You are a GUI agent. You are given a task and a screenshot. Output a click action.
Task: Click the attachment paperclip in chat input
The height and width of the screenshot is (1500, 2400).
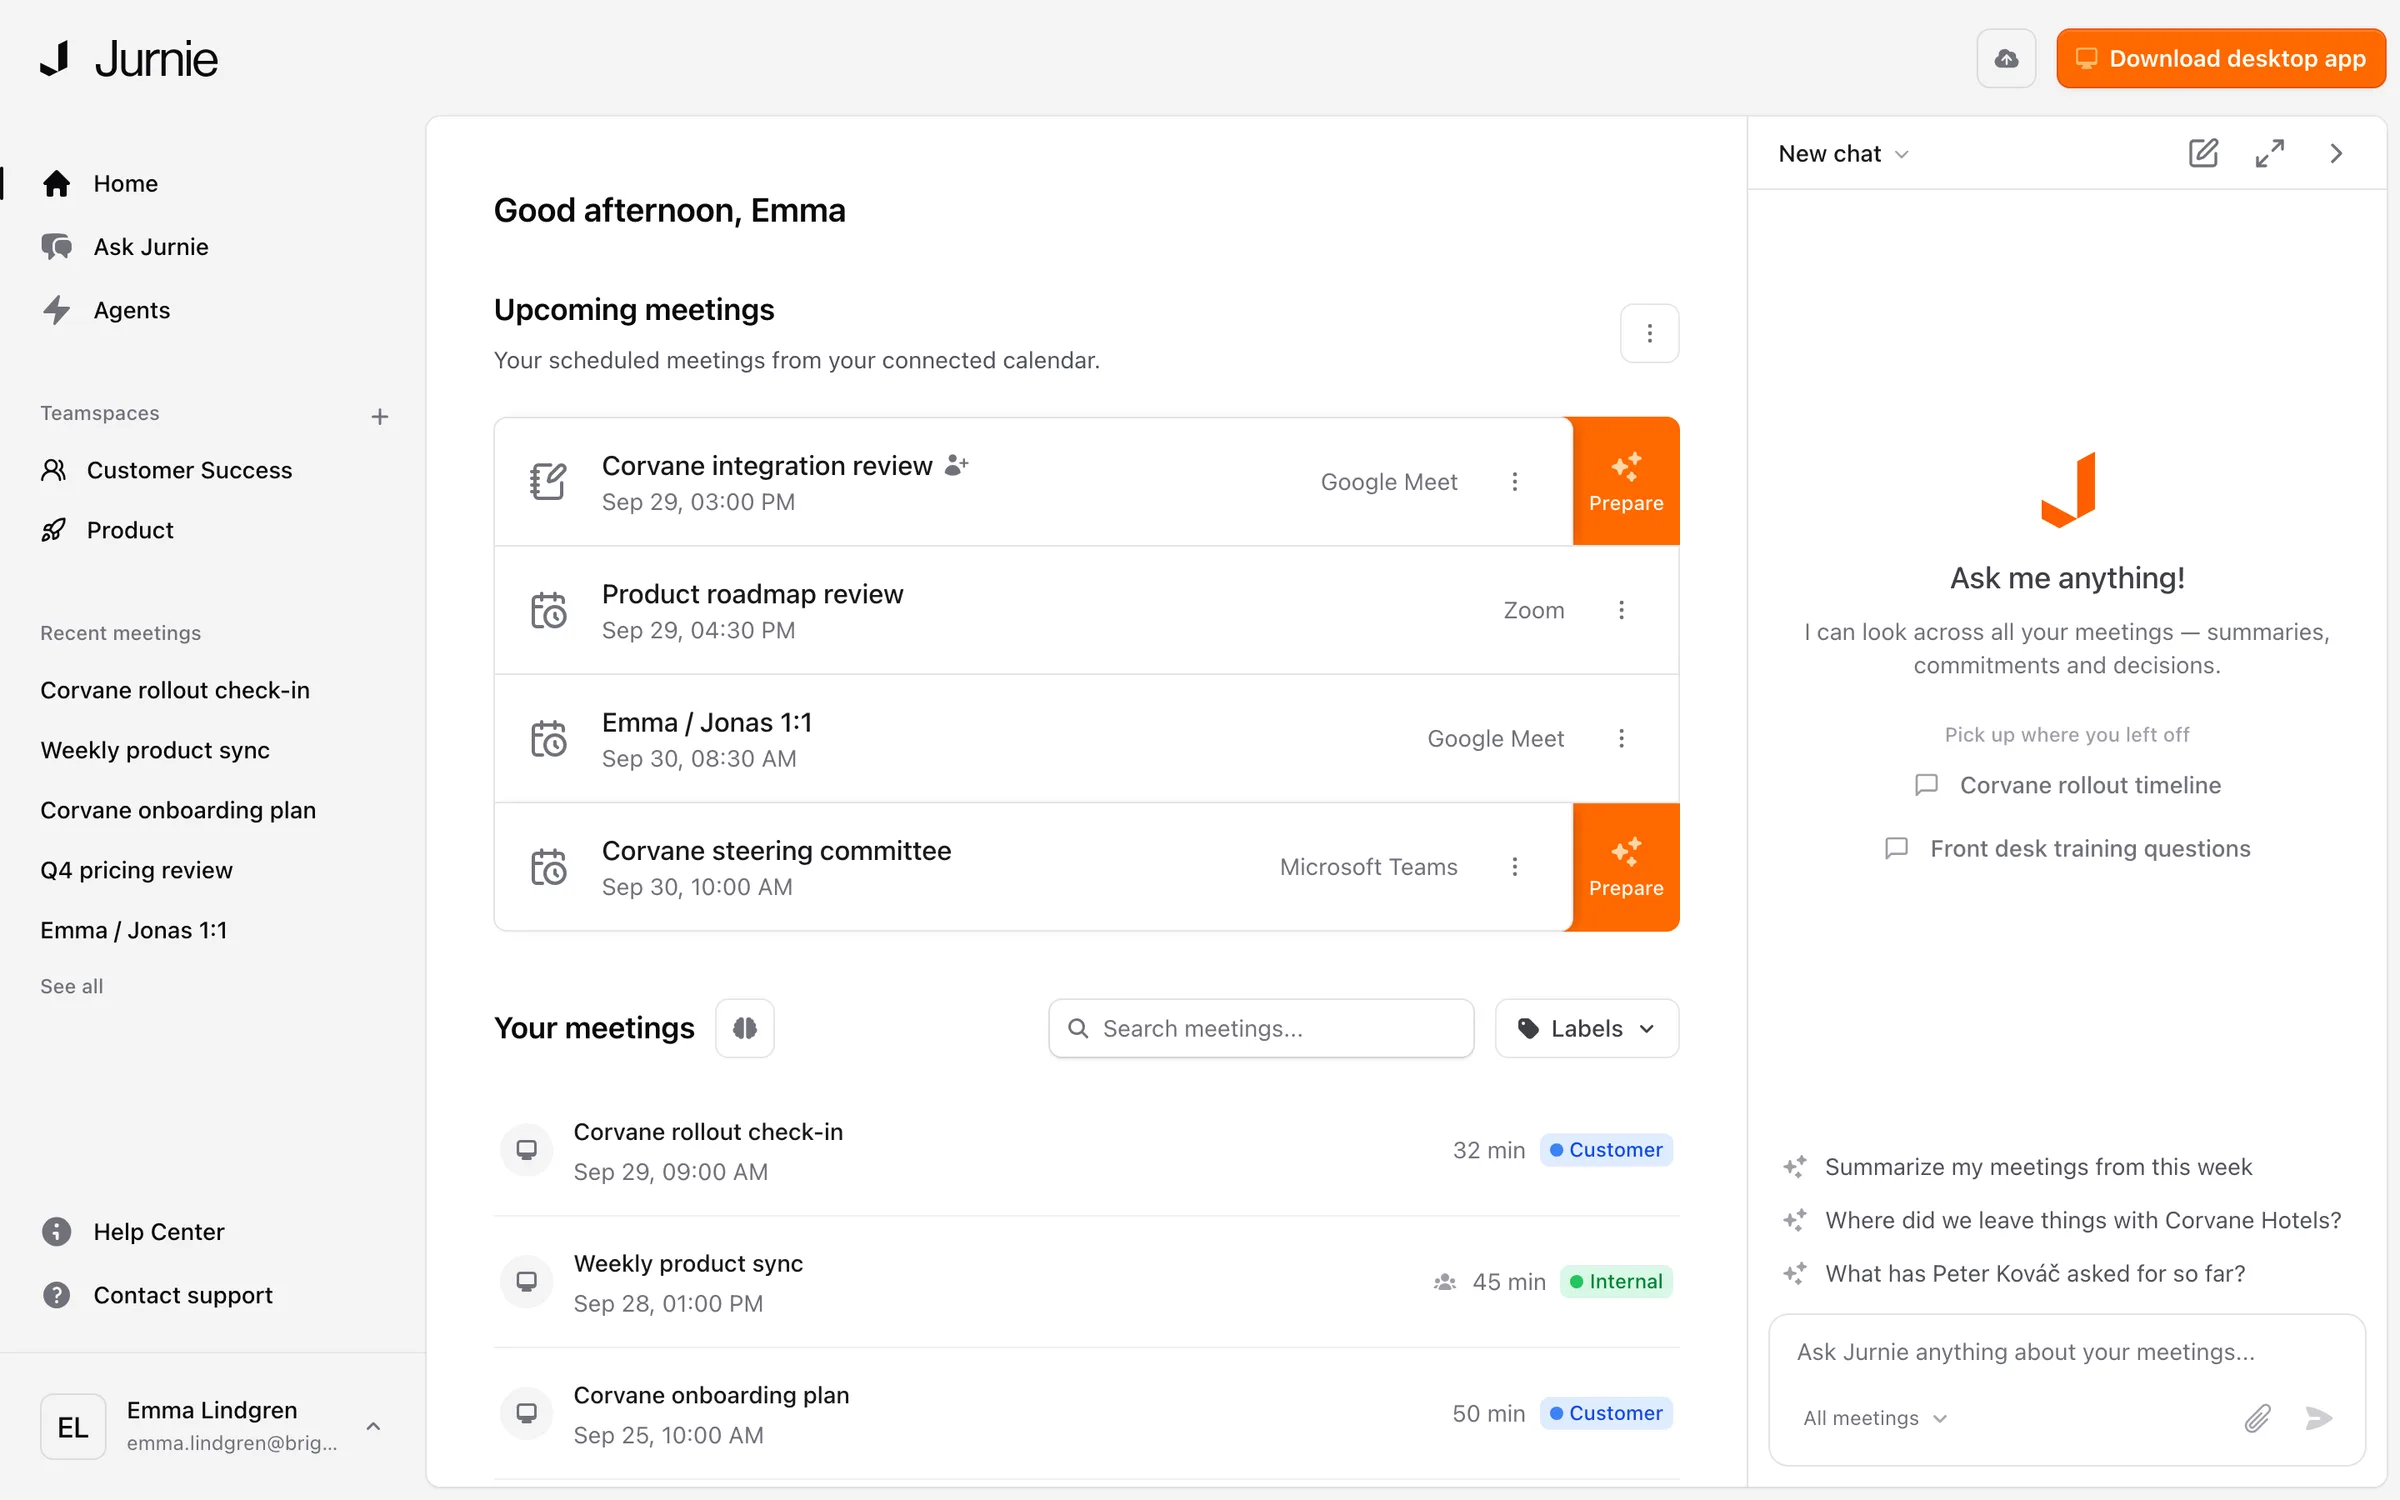[x=2257, y=1417]
